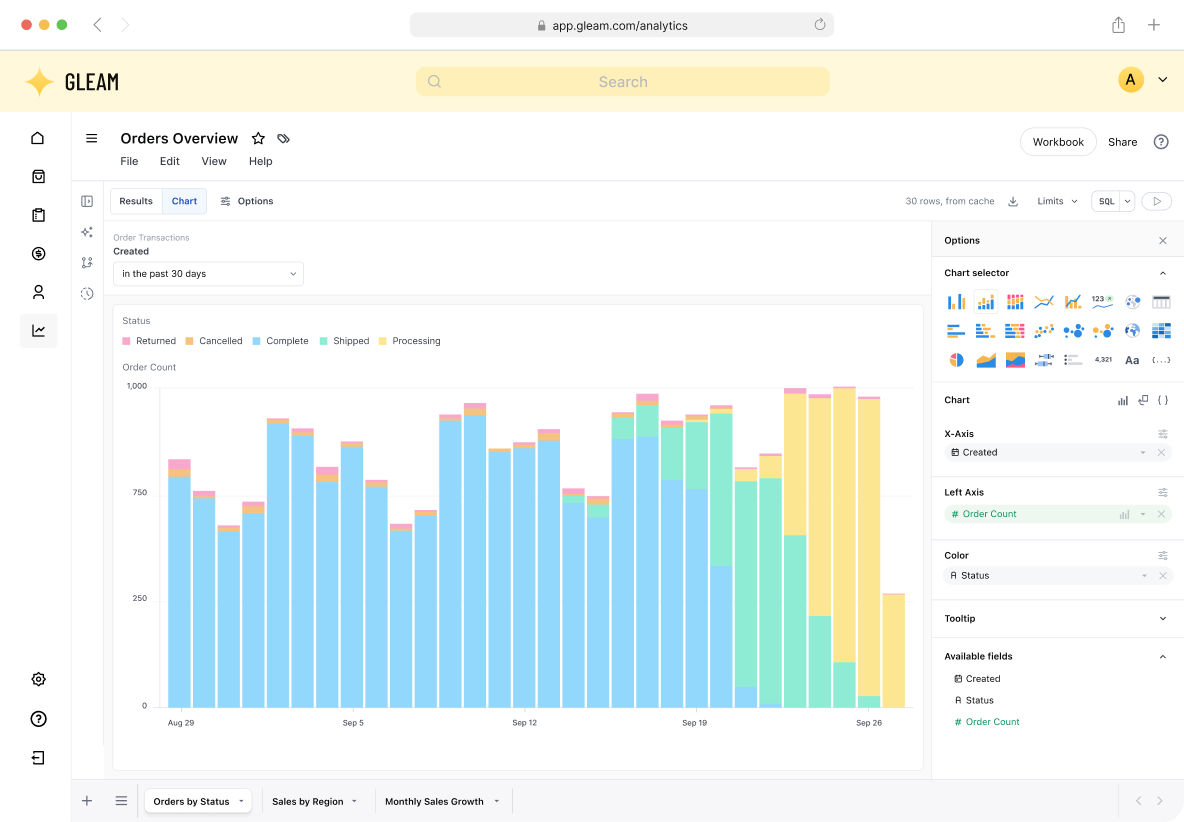Toggle the Processing series in legend
1184x822 pixels.
409,341
